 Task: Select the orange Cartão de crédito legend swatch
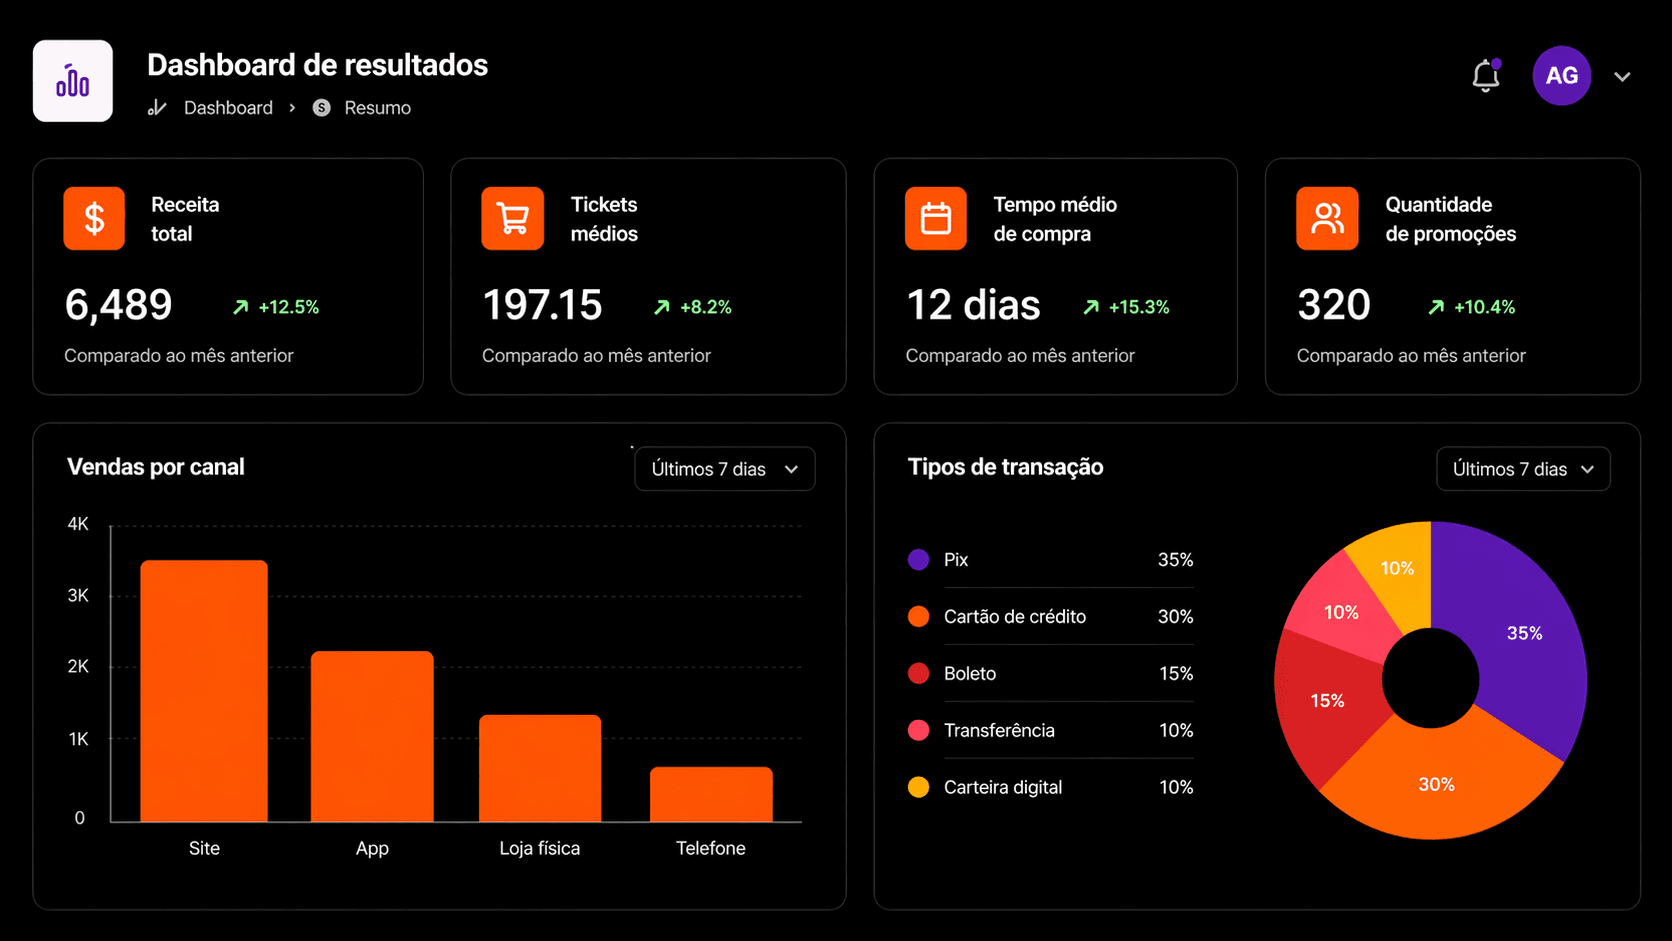pyautogui.click(x=917, y=616)
